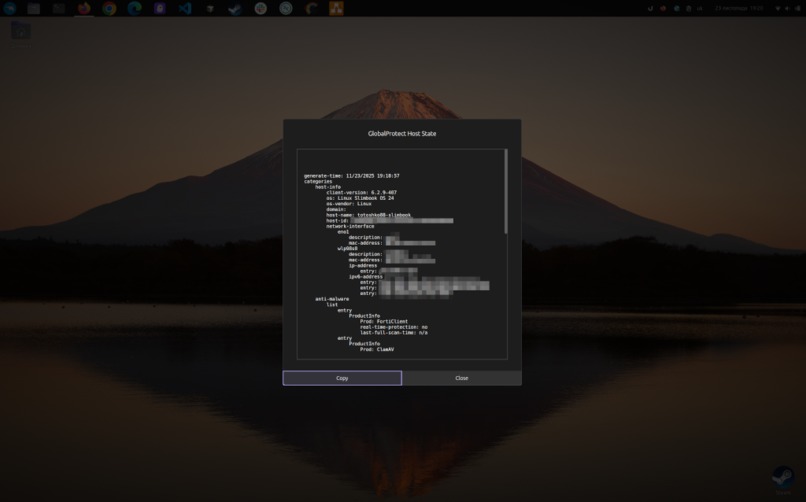The width and height of the screenshot is (806, 502).
Task: Open the Slack icon in the panel
Action: coord(261,8)
